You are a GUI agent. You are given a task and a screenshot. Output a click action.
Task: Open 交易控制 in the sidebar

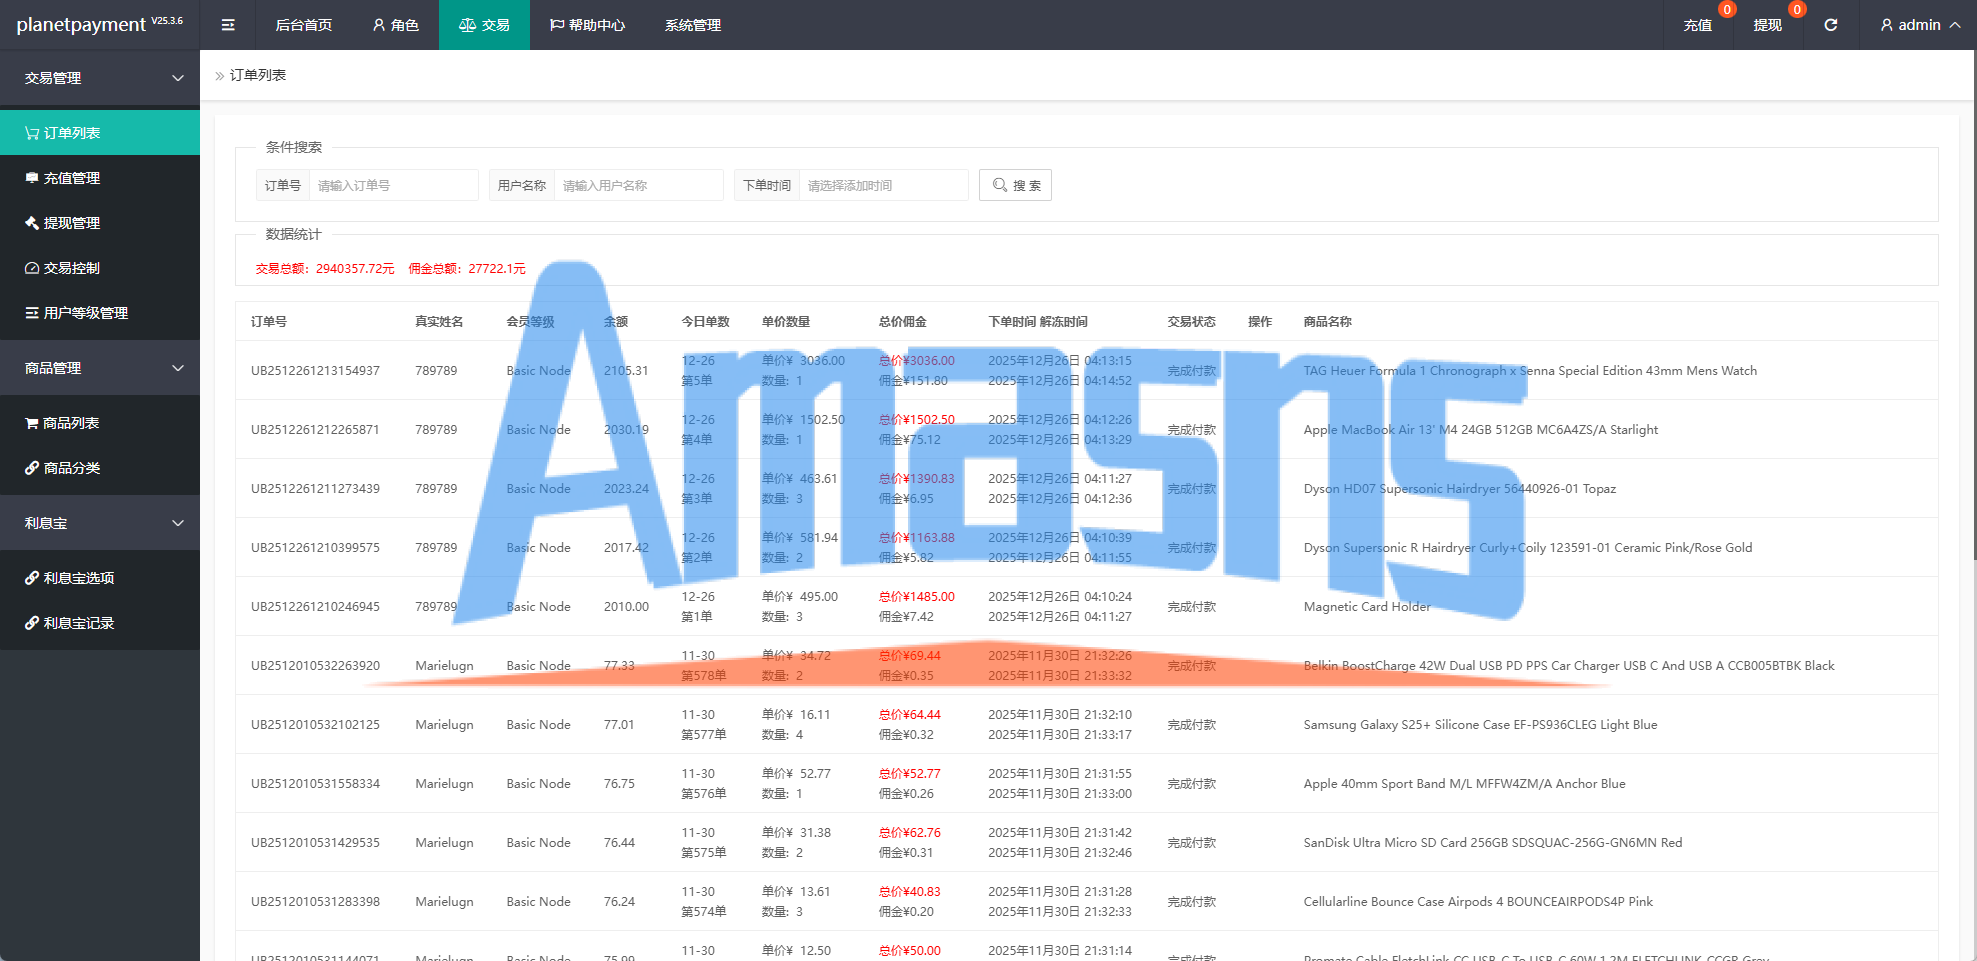100,268
